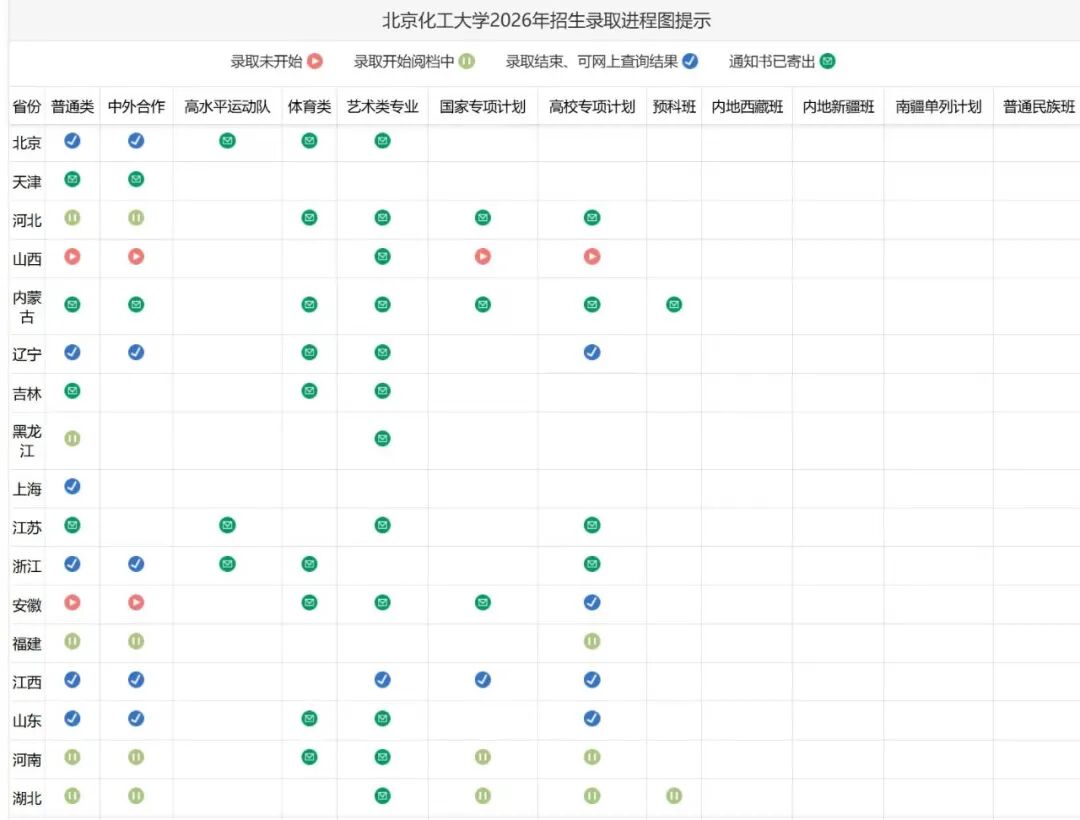The image size is (1080, 820).
Task: Click 上海 普通类 blue check icon
Action: point(72,486)
